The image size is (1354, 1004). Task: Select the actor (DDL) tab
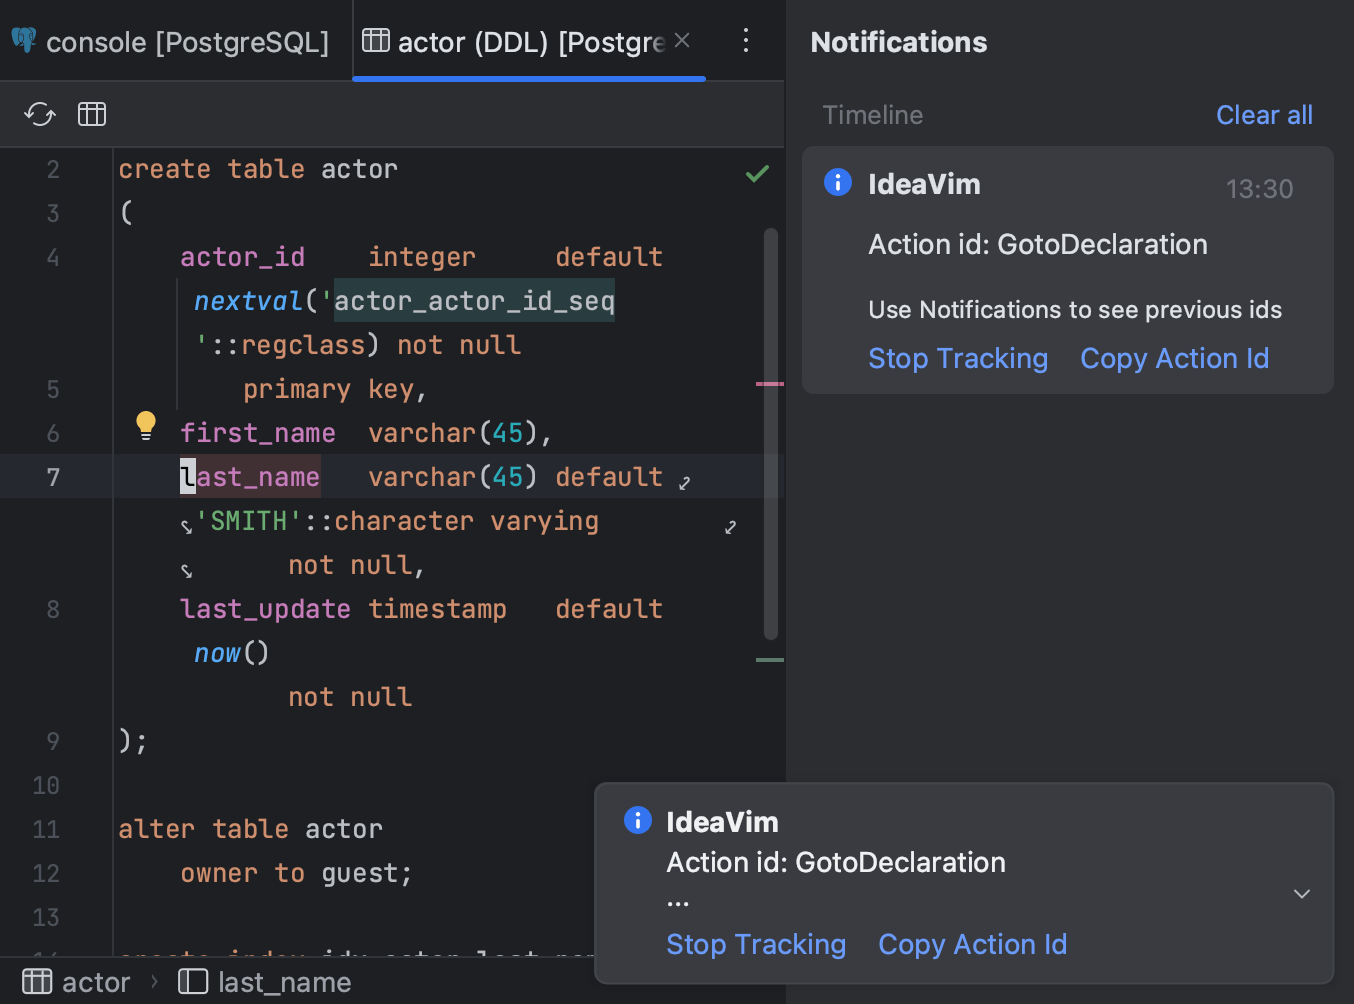pyautogui.click(x=520, y=41)
